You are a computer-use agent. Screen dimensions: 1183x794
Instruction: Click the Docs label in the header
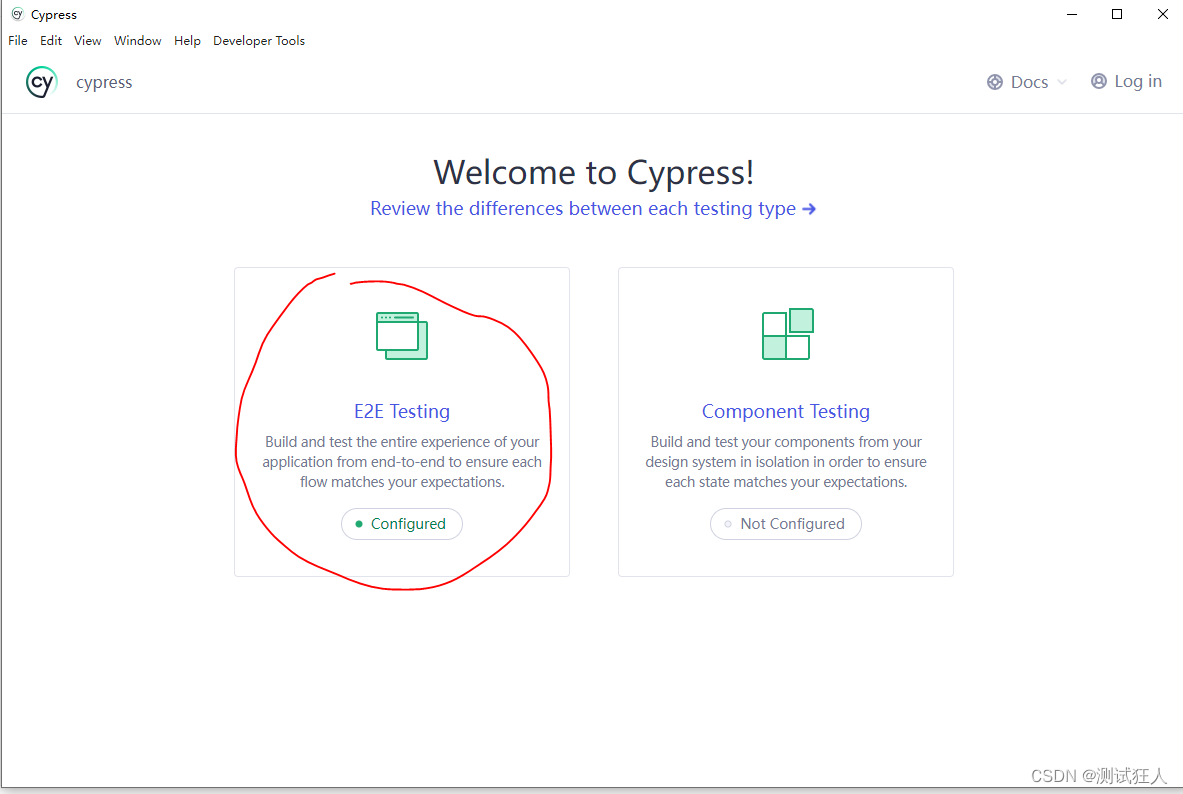coord(1029,82)
